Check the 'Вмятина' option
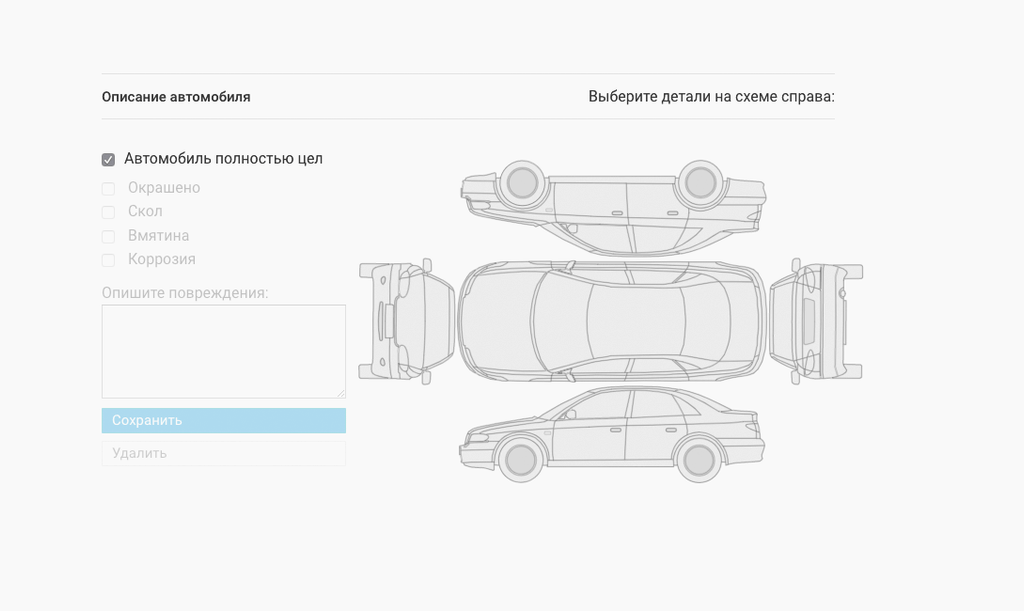Viewport: 1024px width, 611px height. click(x=108, y=236)
